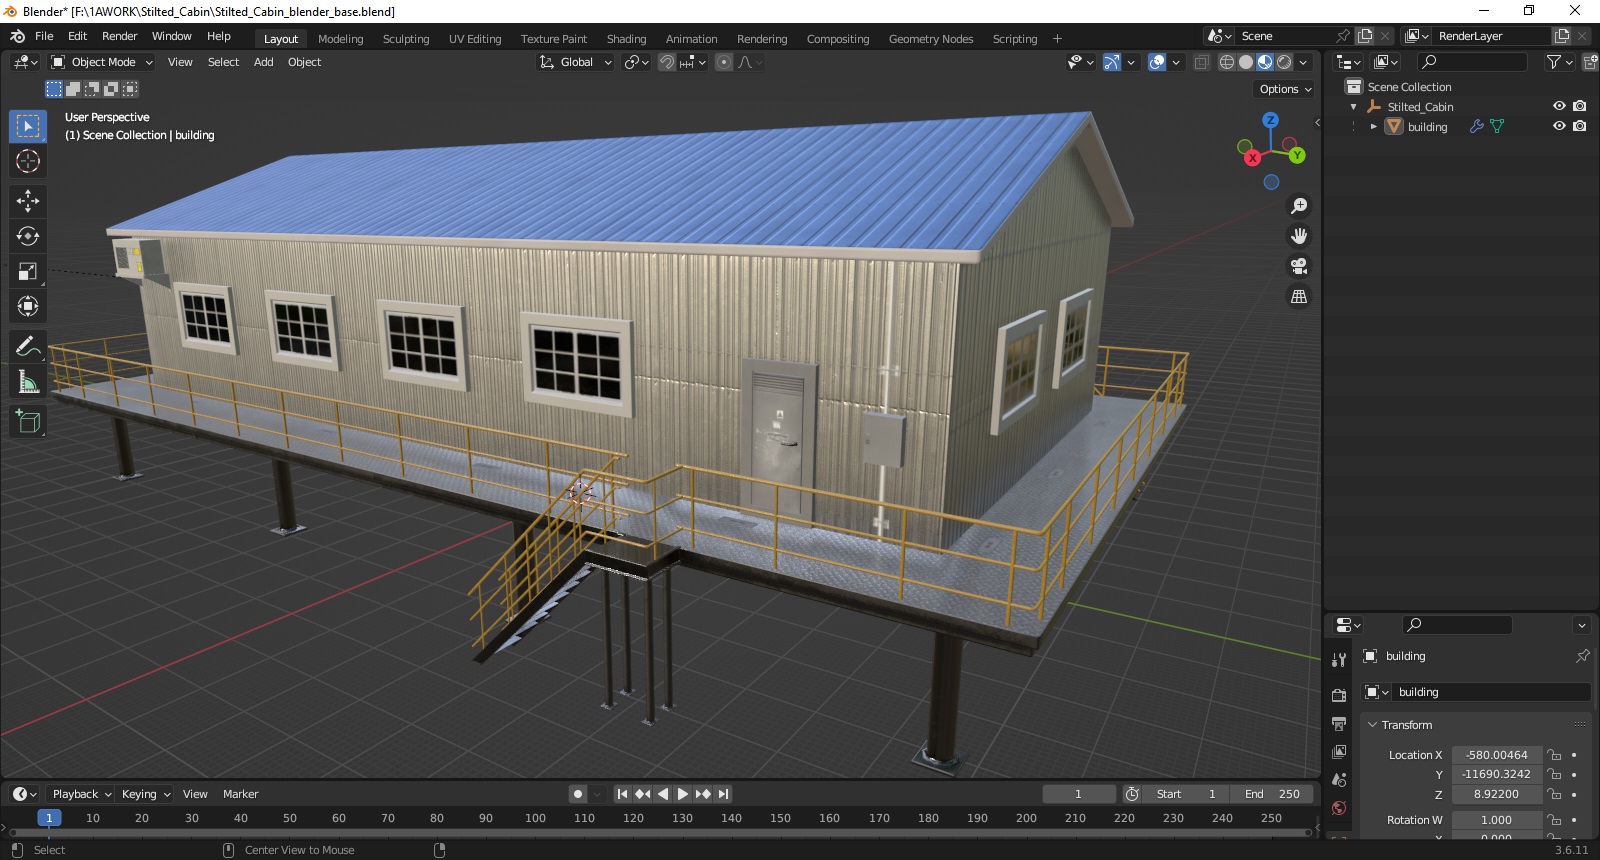Toggle X-ray mode
1600x860 pixels.
(x=1202, y=62)
